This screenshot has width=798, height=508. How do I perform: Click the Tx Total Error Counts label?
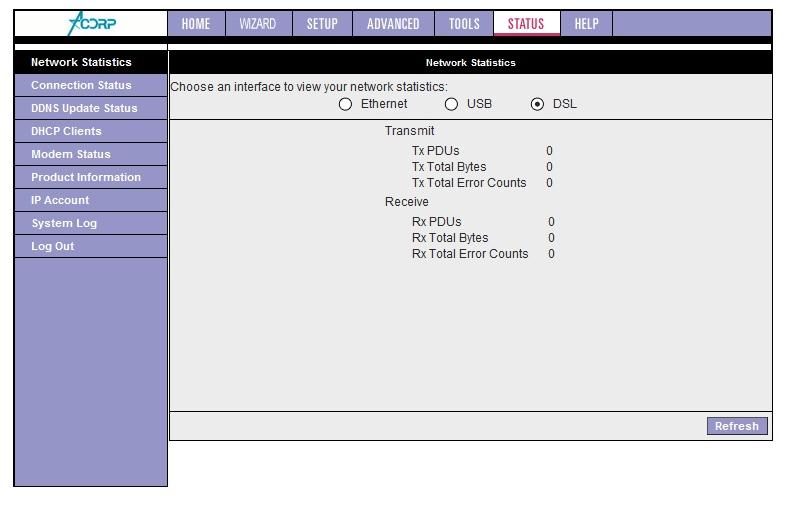(469, 183)
